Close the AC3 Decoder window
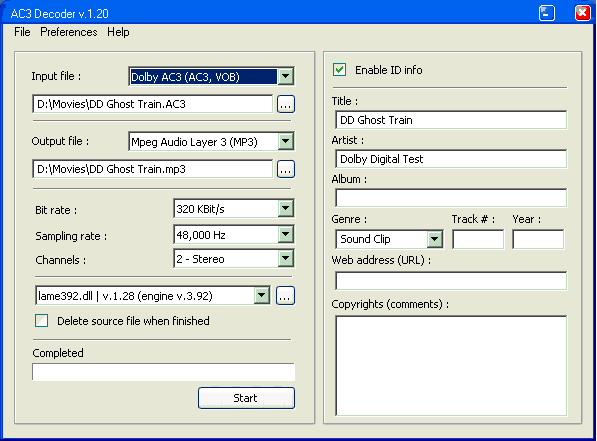Viewport: 597px width, 441px height. [583, 13]
